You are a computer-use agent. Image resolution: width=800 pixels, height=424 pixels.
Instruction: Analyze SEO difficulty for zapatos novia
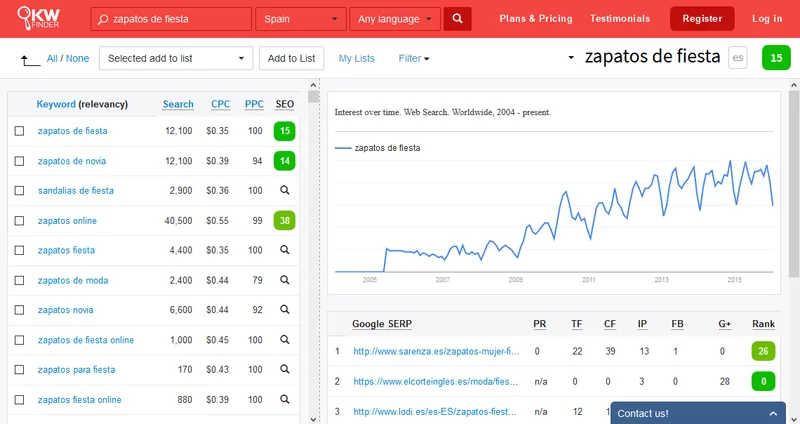[x=285, y=310]
